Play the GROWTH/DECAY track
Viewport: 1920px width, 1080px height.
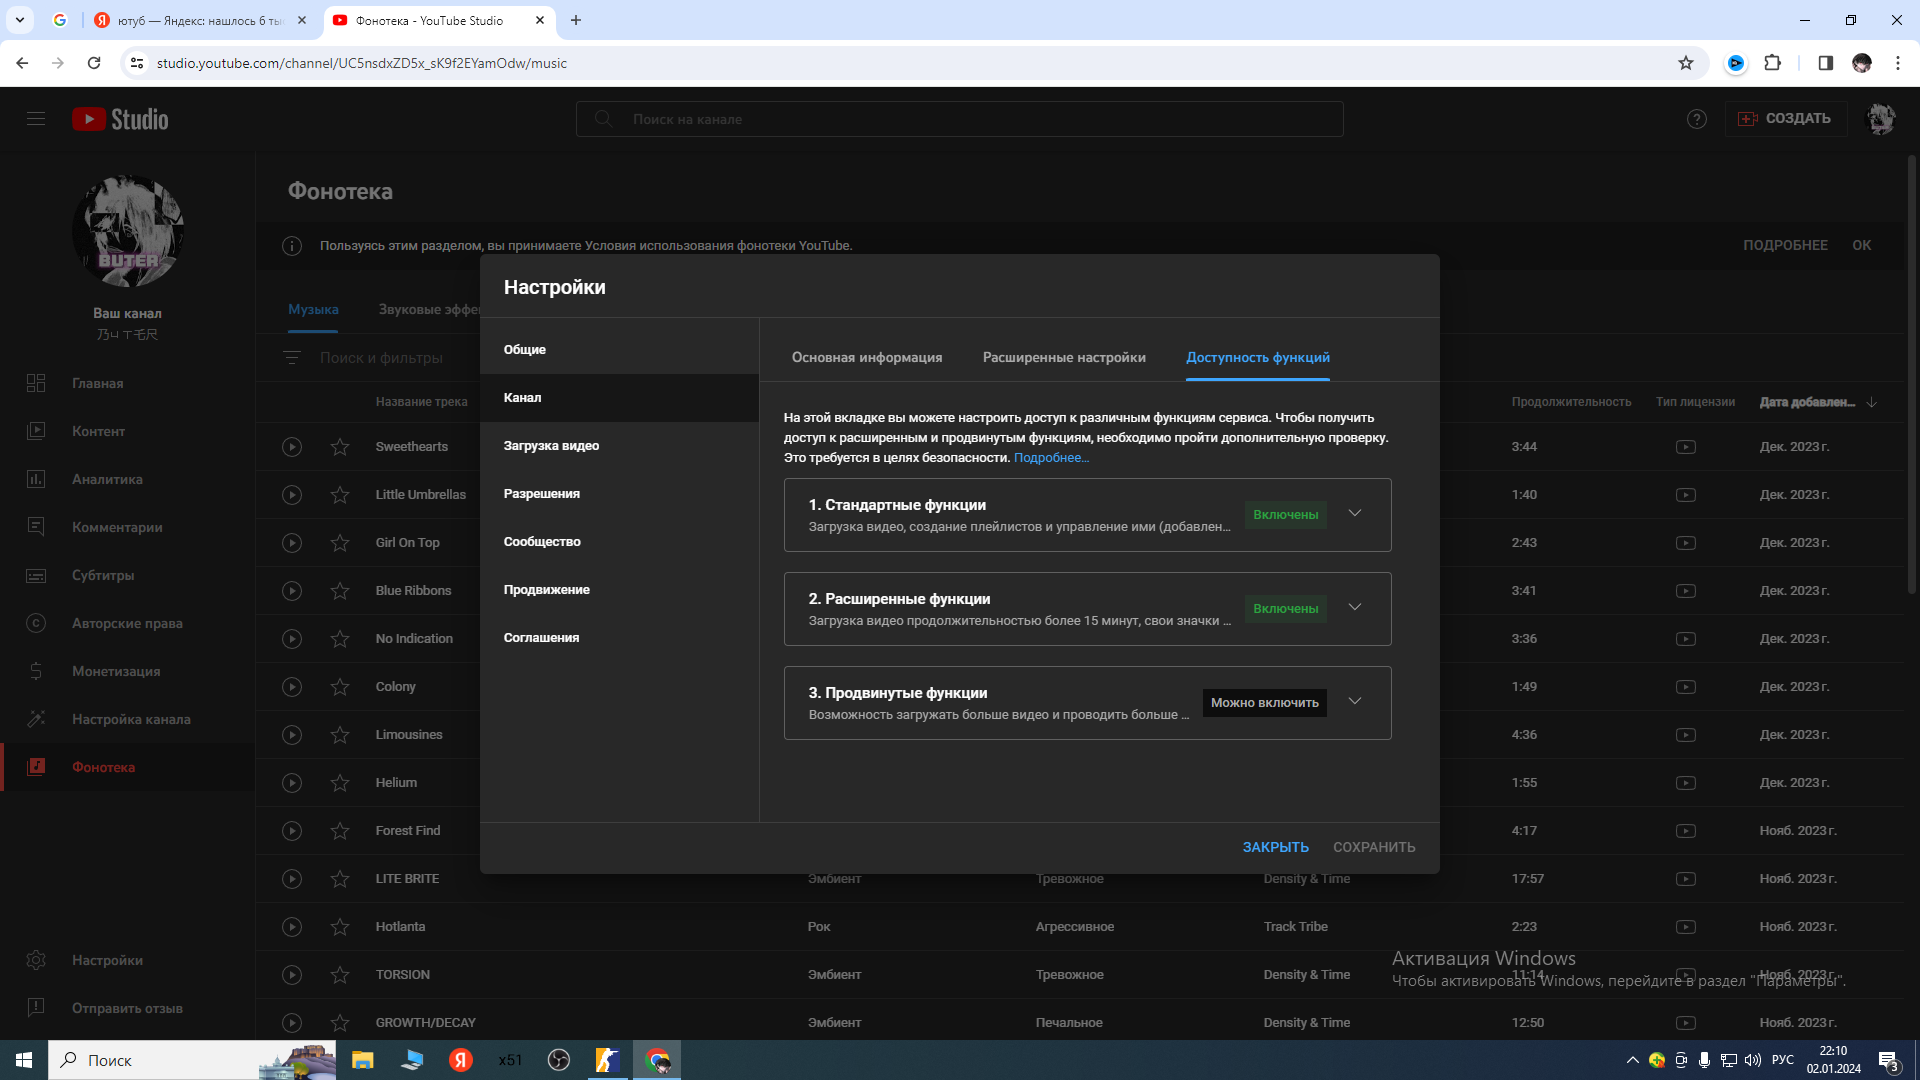point(292,1023)
